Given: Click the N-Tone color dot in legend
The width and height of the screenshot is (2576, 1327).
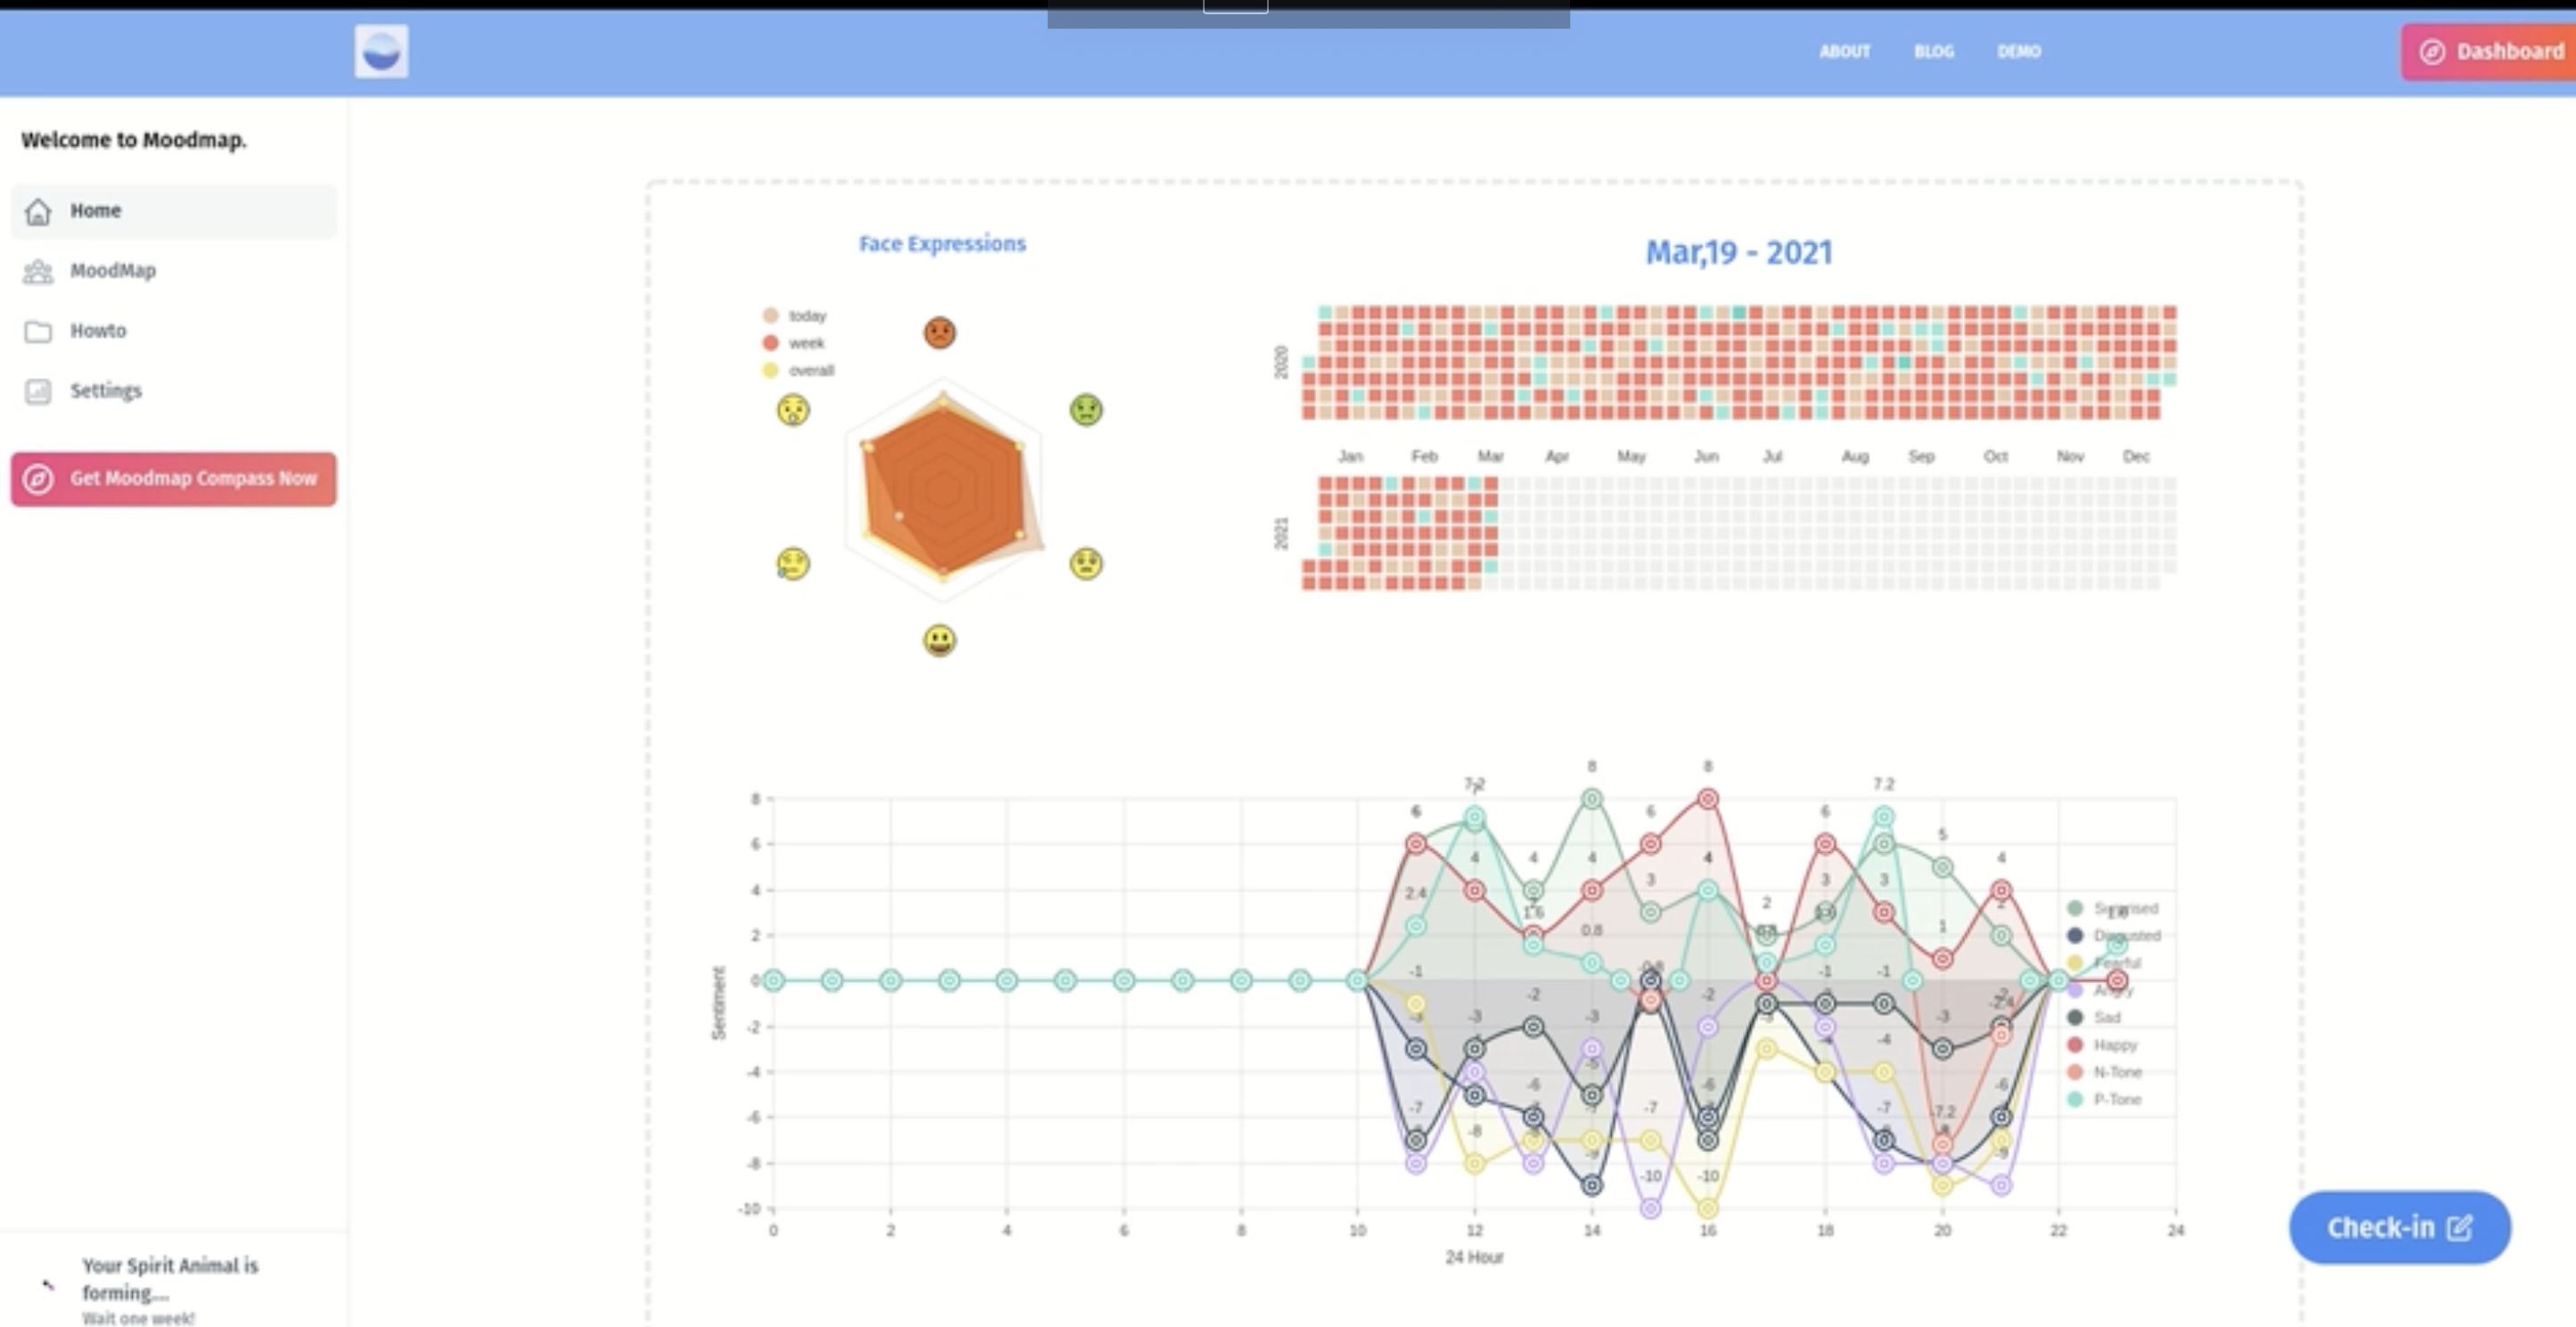Looking at the screenshot, I should [x=2075, y=1072].
